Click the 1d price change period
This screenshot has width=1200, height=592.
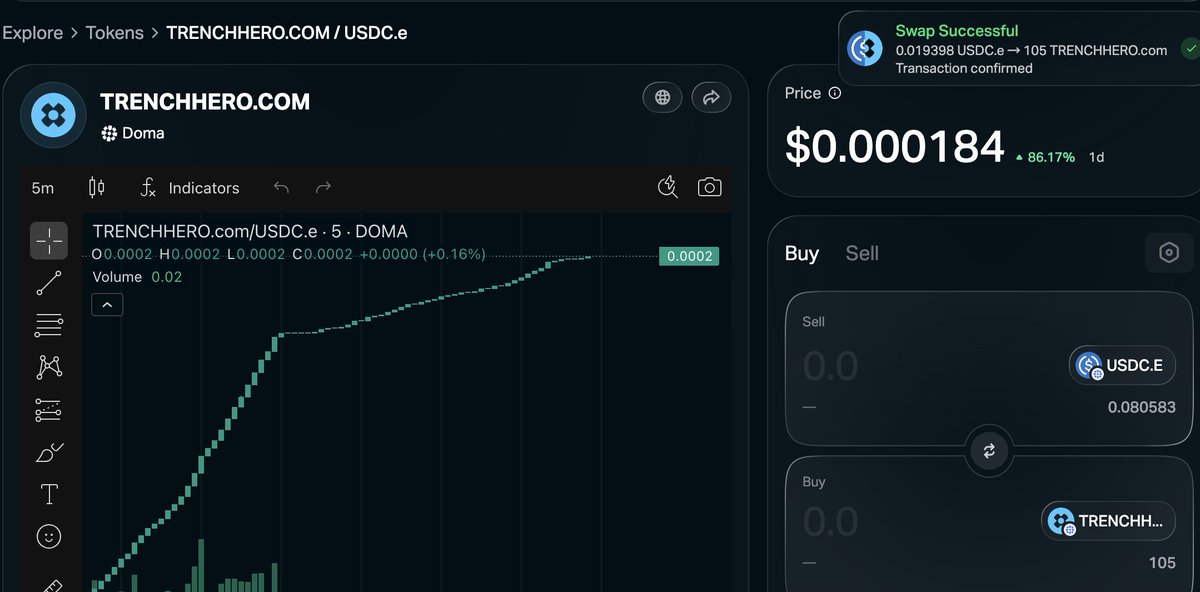[1096, 157]
